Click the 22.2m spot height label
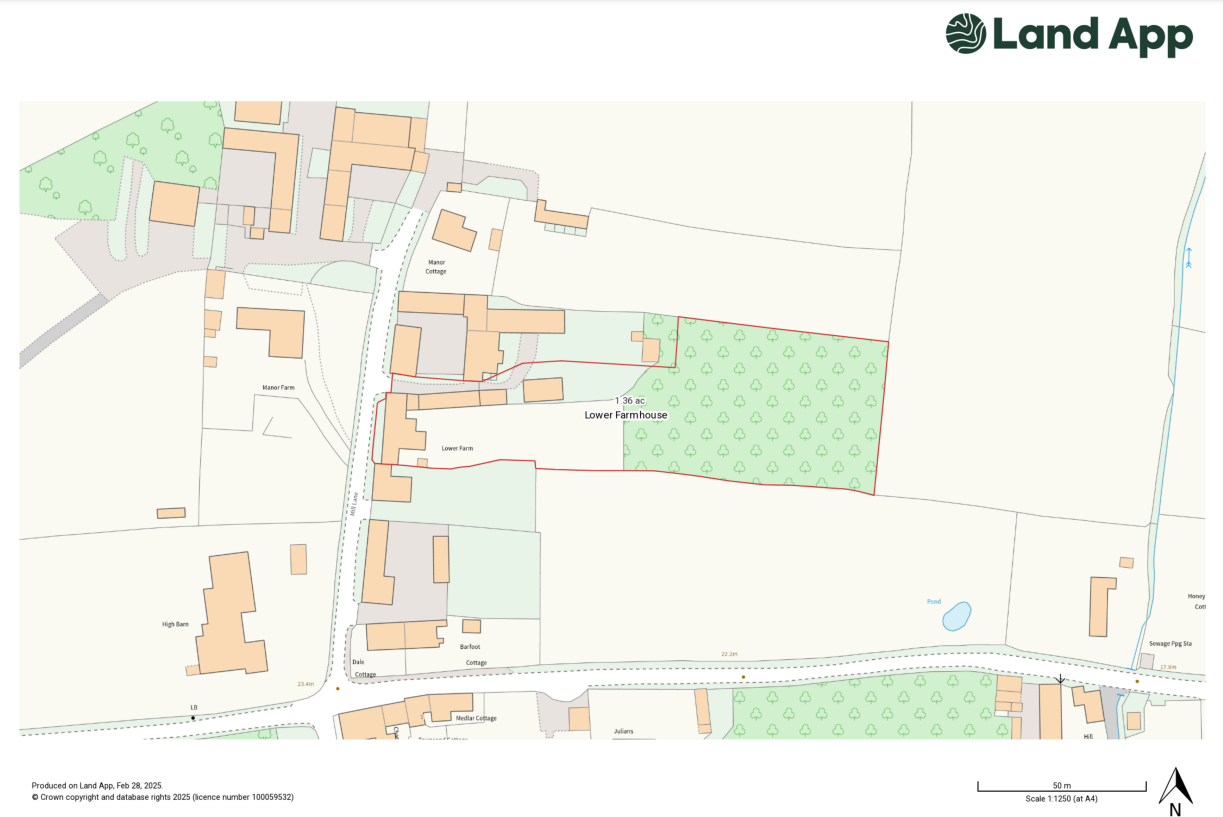1223x817 pixels. (729, 655)
